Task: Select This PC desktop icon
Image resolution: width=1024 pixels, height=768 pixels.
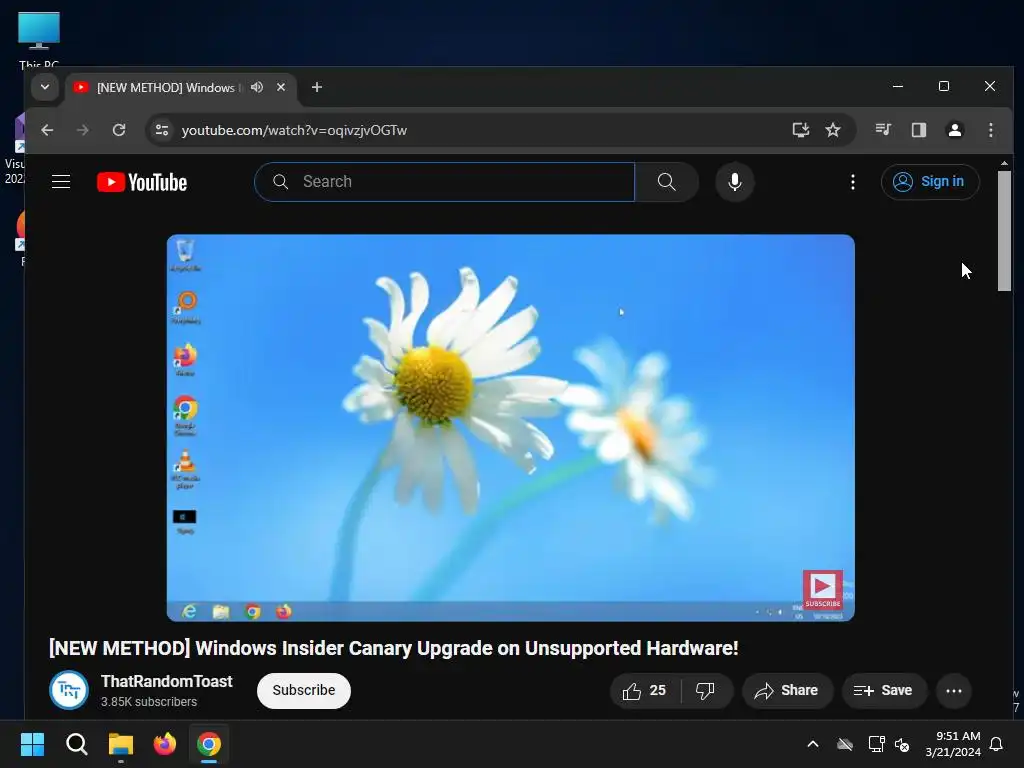Action: point(39,40)
